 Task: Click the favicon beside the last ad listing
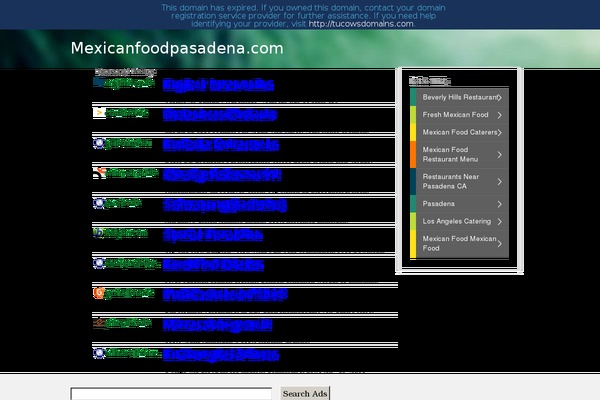(98, 352)
